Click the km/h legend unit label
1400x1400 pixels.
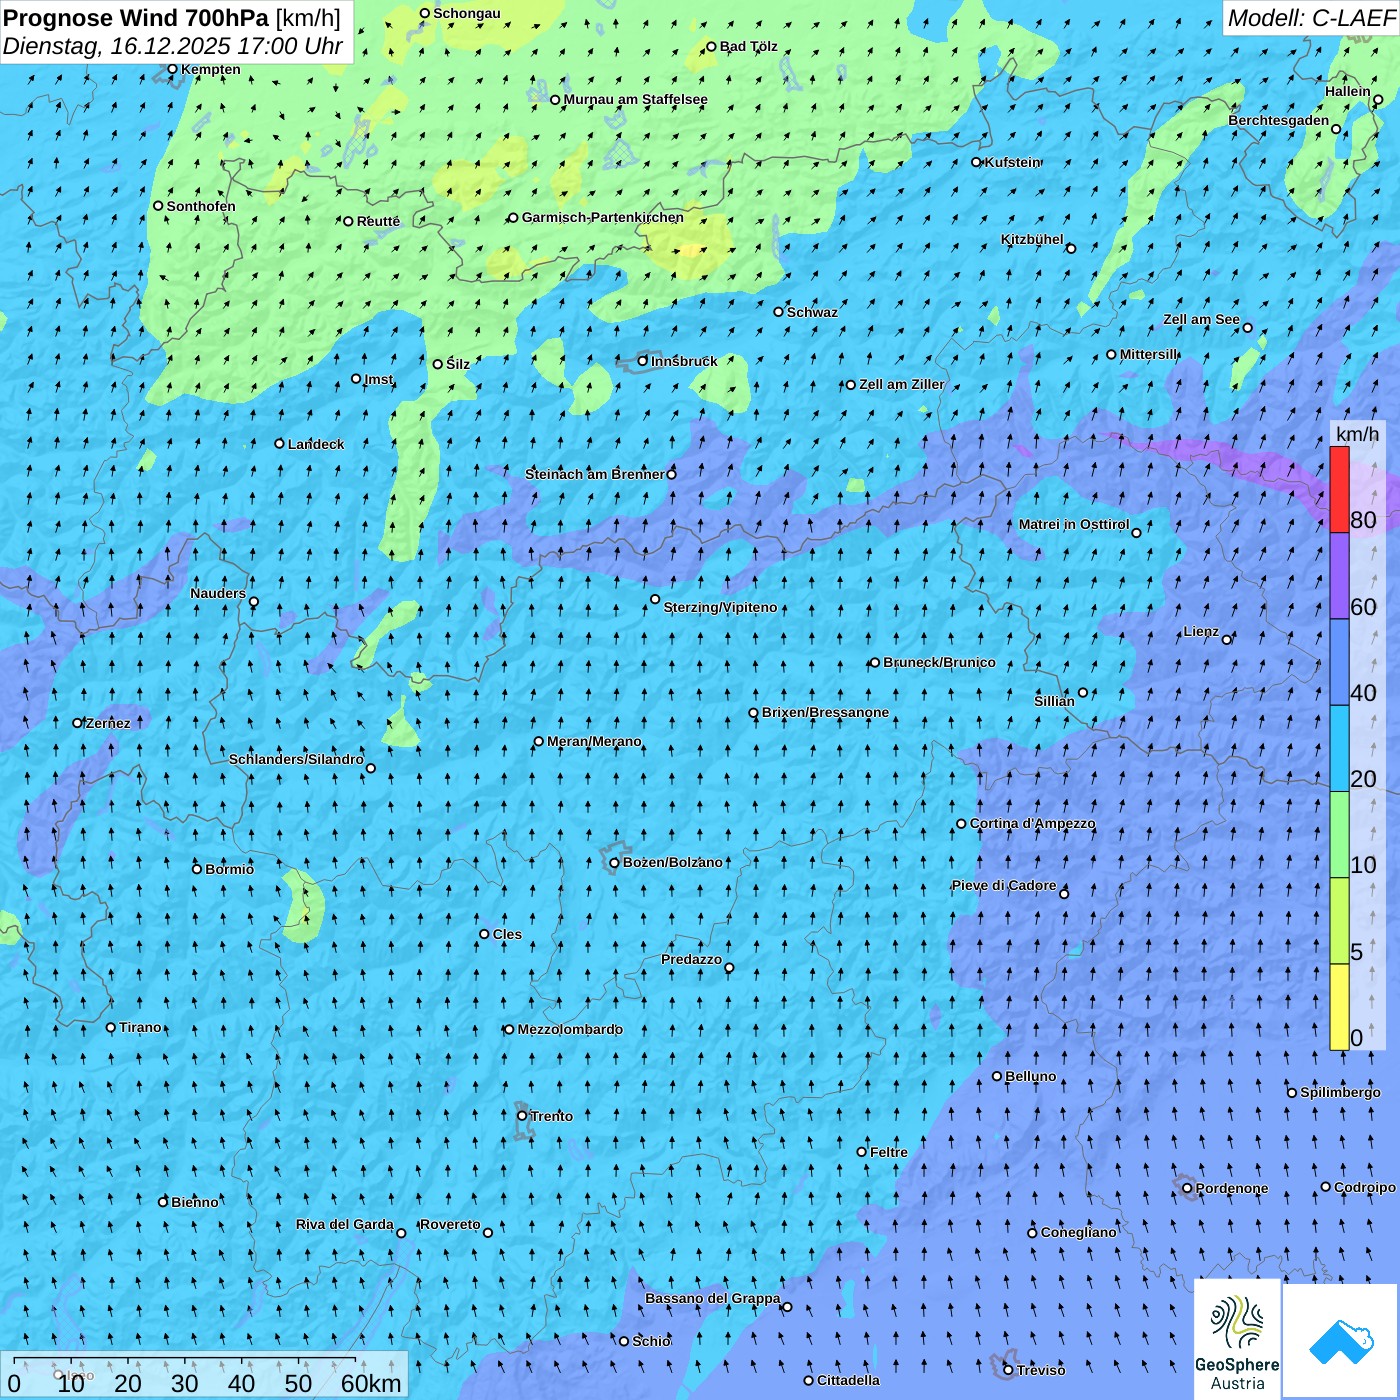pyautogui.click(x=1358, y=433)
